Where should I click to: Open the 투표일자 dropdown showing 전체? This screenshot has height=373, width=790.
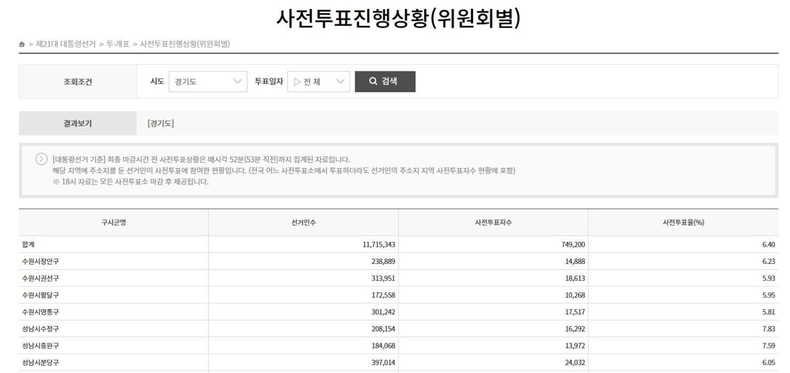tap(318, 82)
